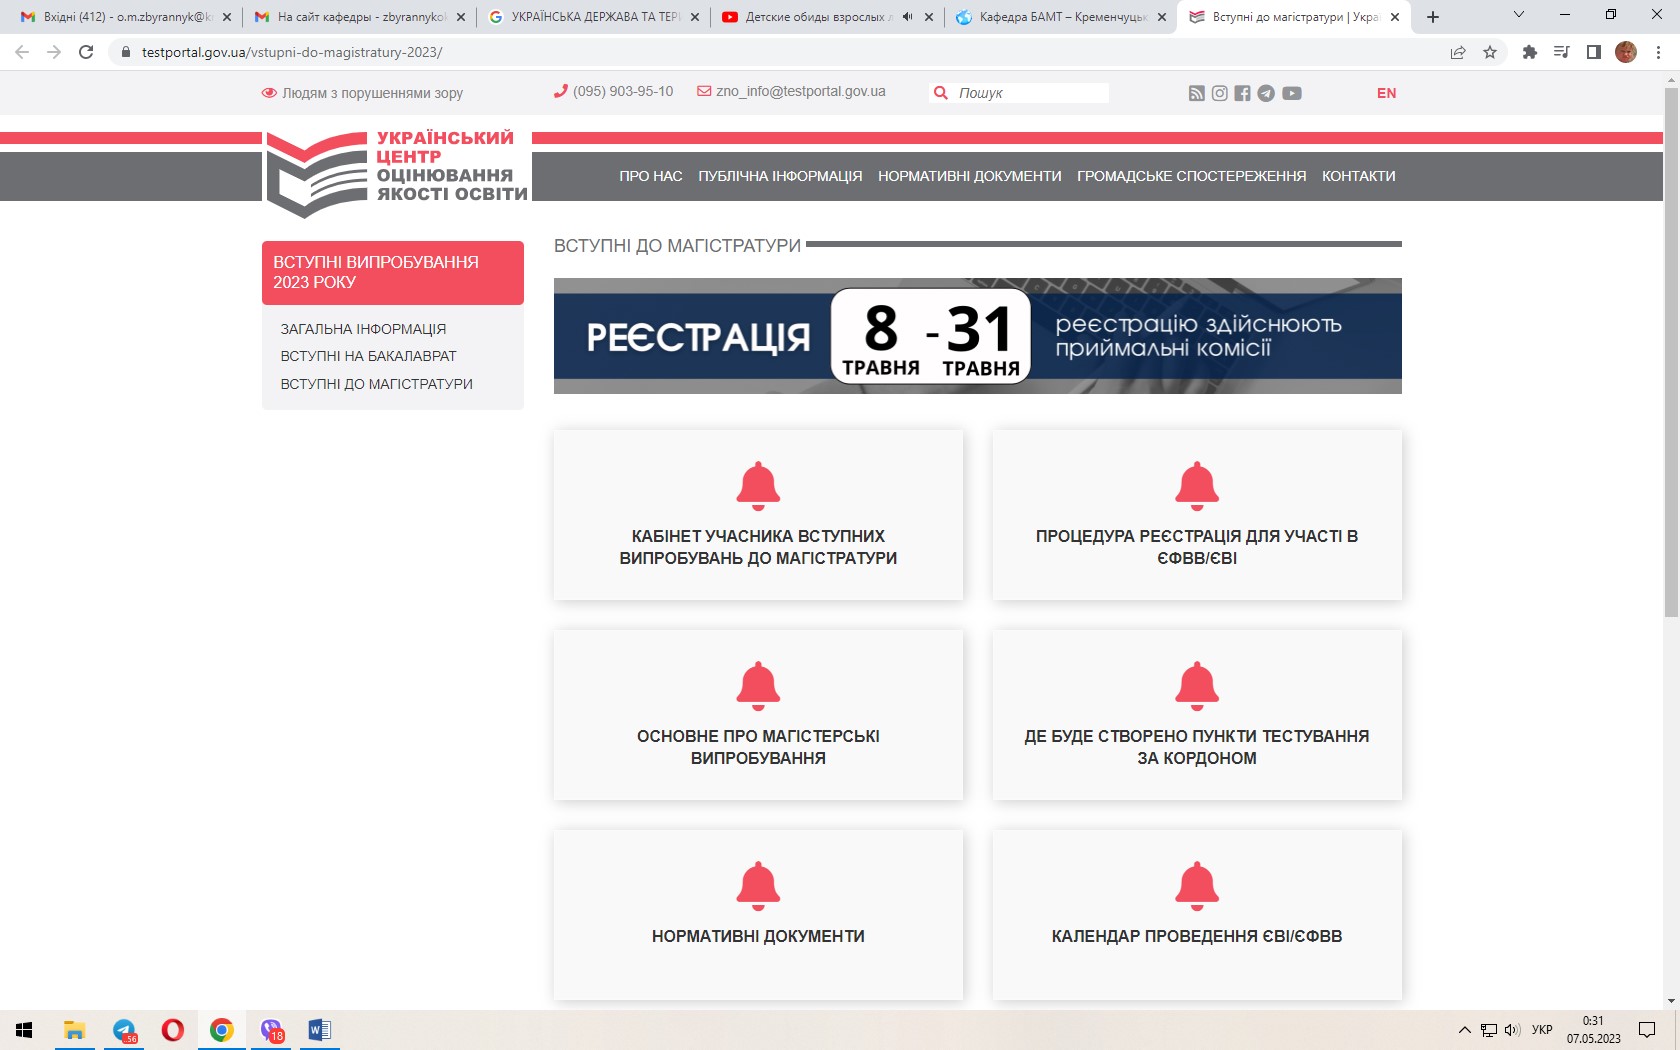Open the browser extensions puzzle icon
The height and width of the screenshot is (1050, 1680).
pyautogui.click(x=1529, y=52)
